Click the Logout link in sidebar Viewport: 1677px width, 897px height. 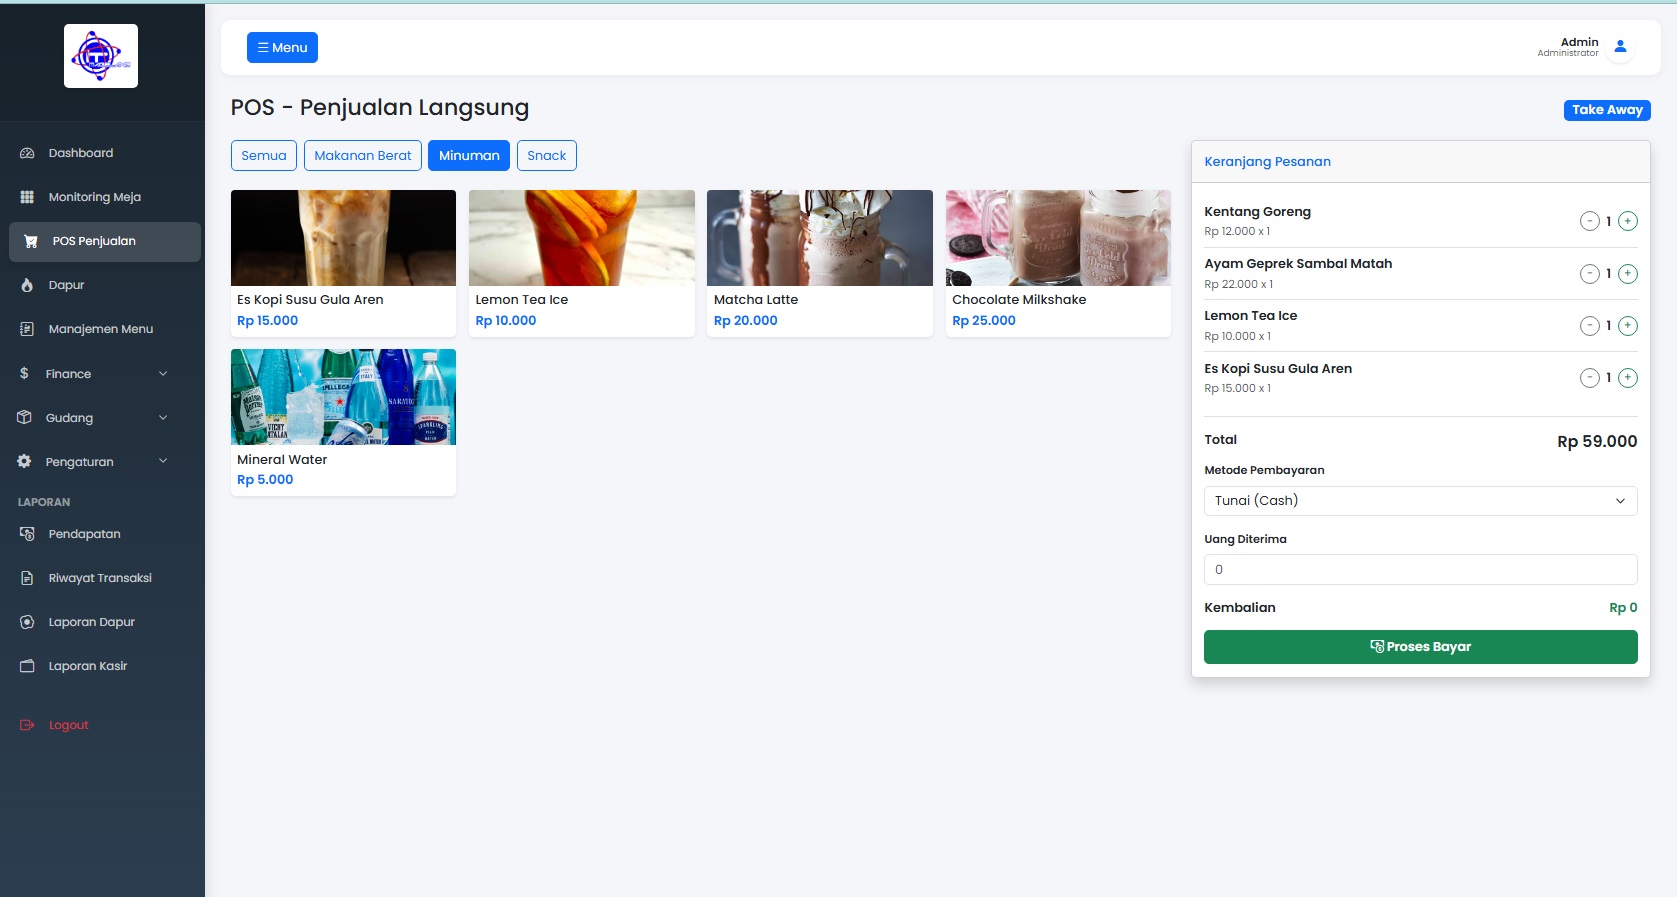(x=69, y=725)
